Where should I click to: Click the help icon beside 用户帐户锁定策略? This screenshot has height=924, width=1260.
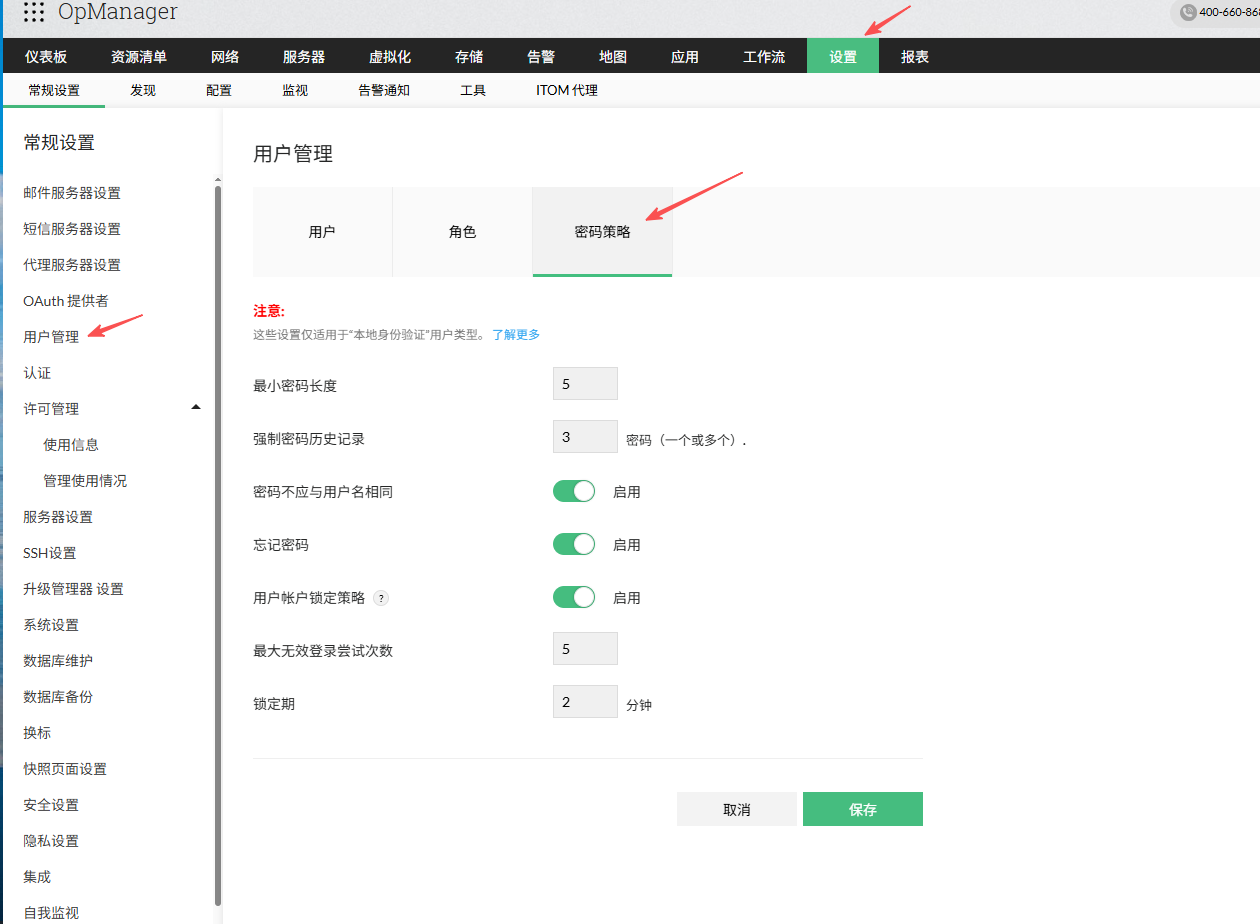pos(380,598)
